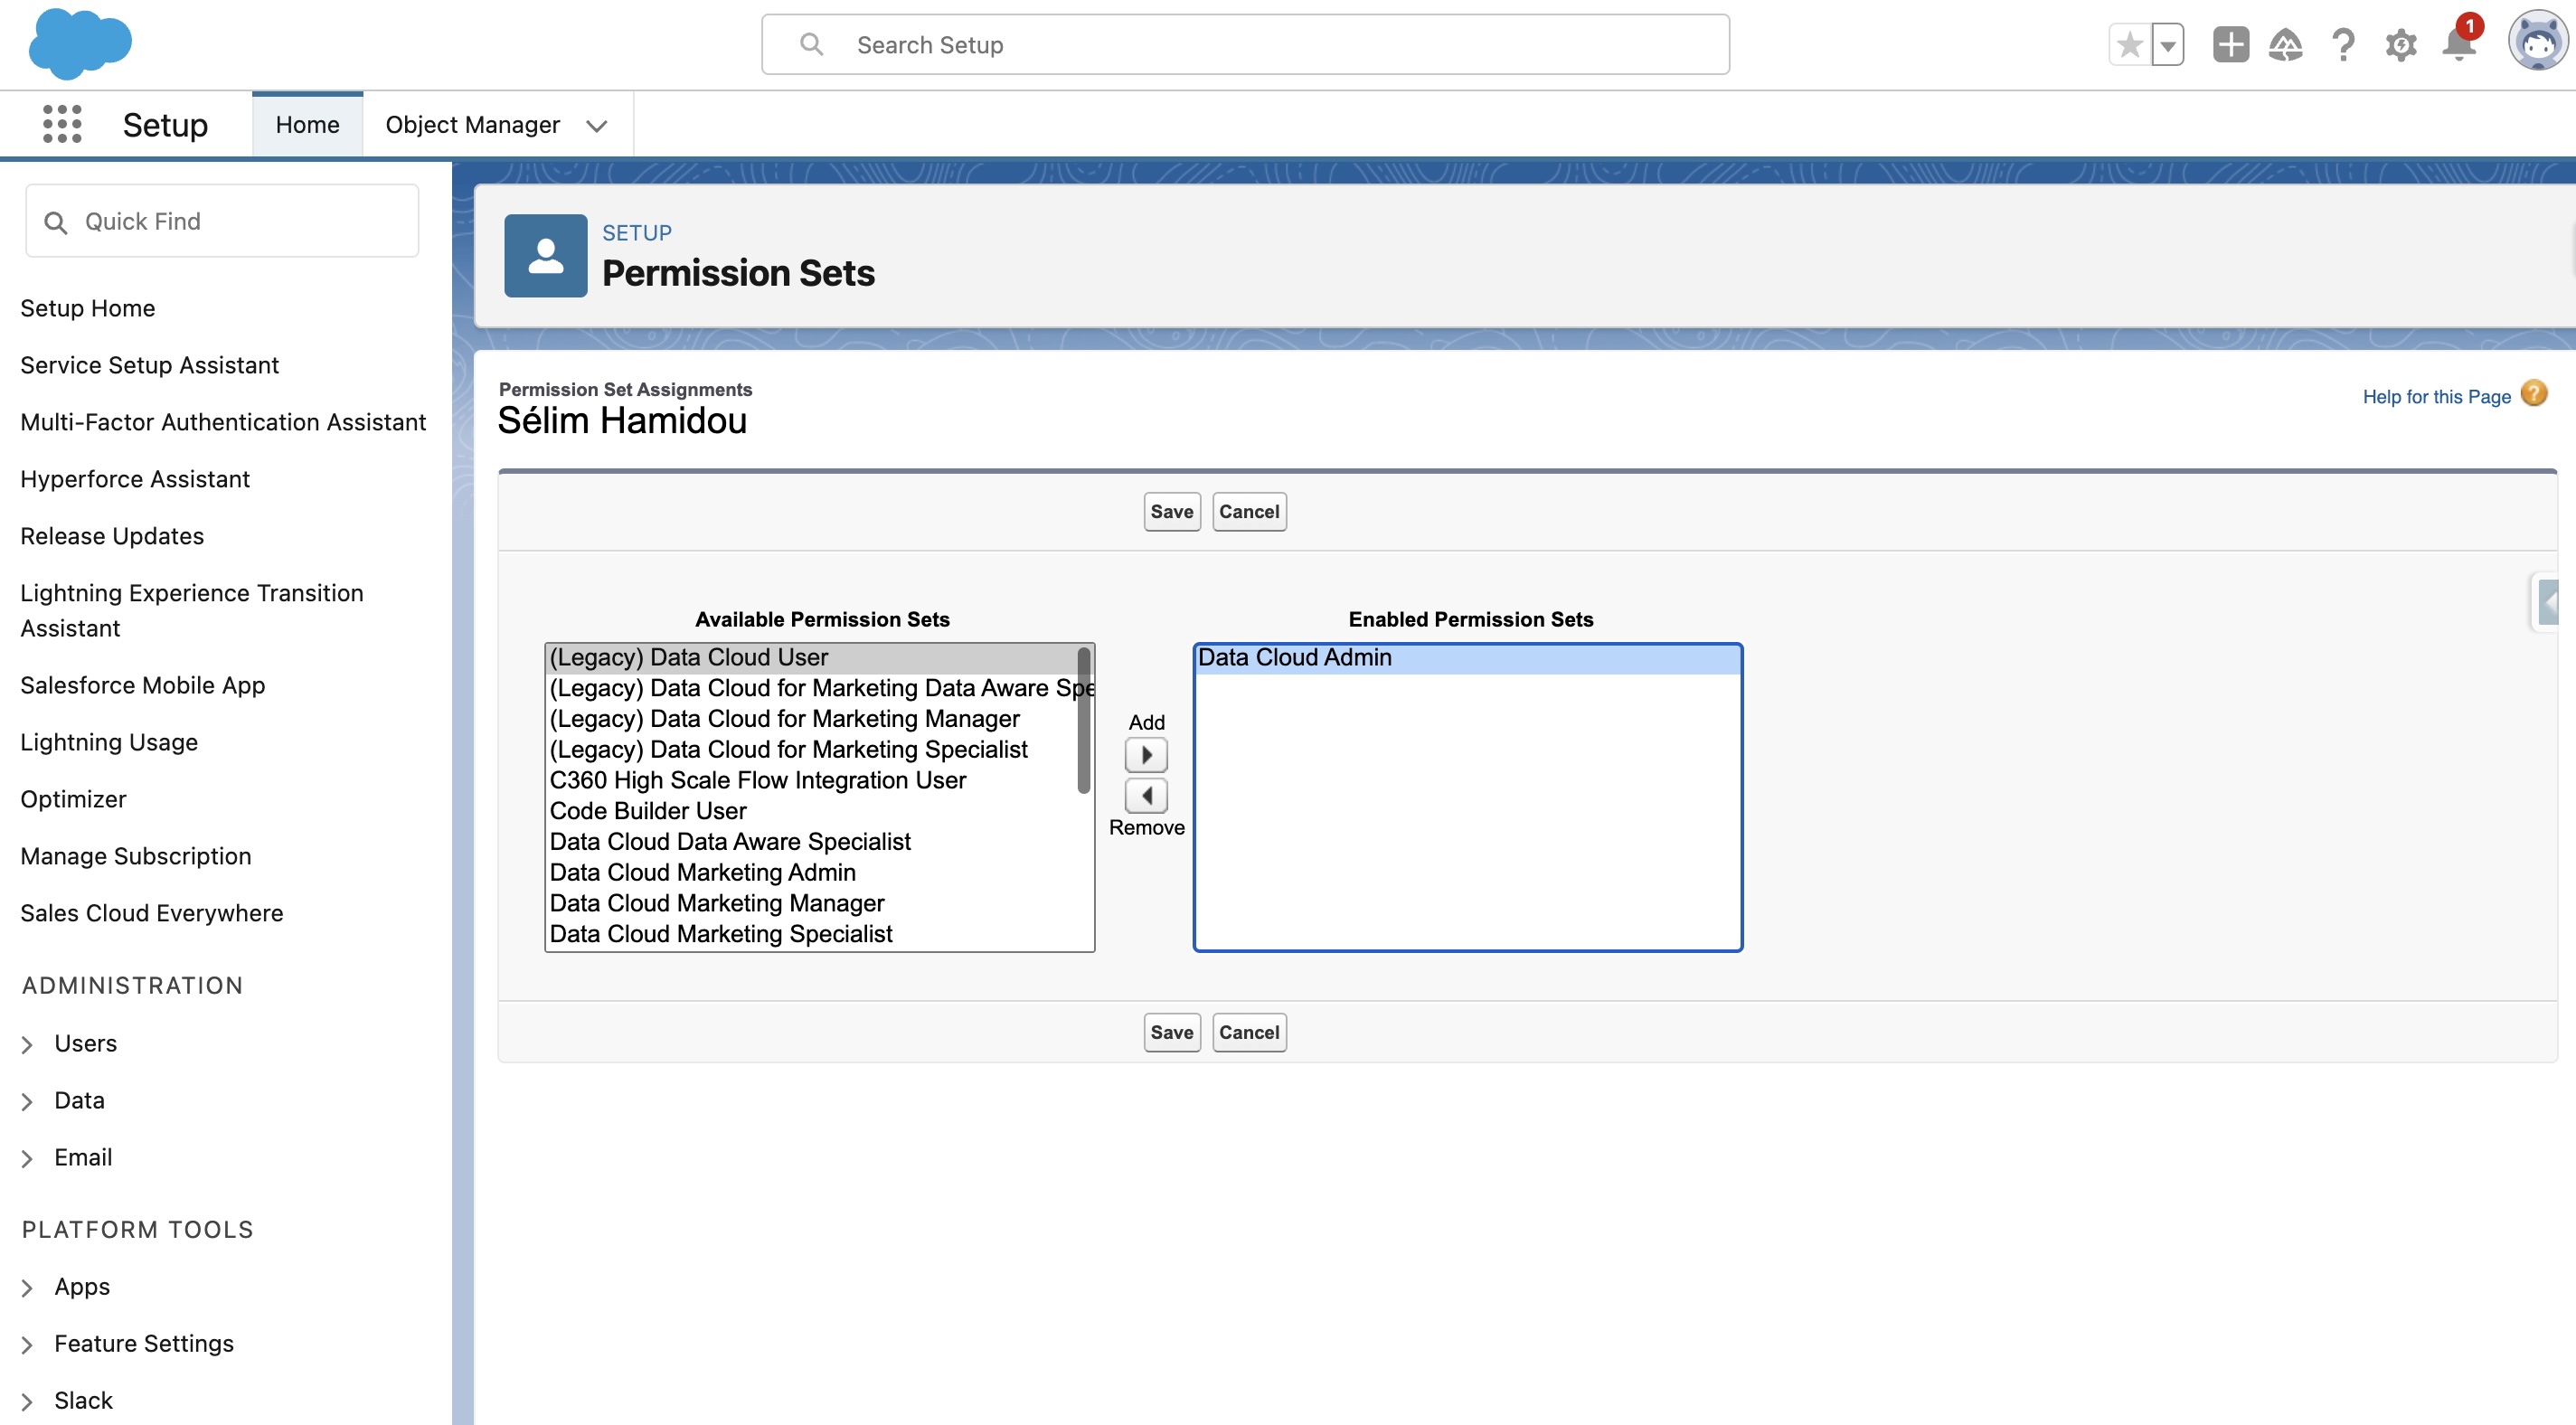Click the Quick Find search box

[222, 221]
